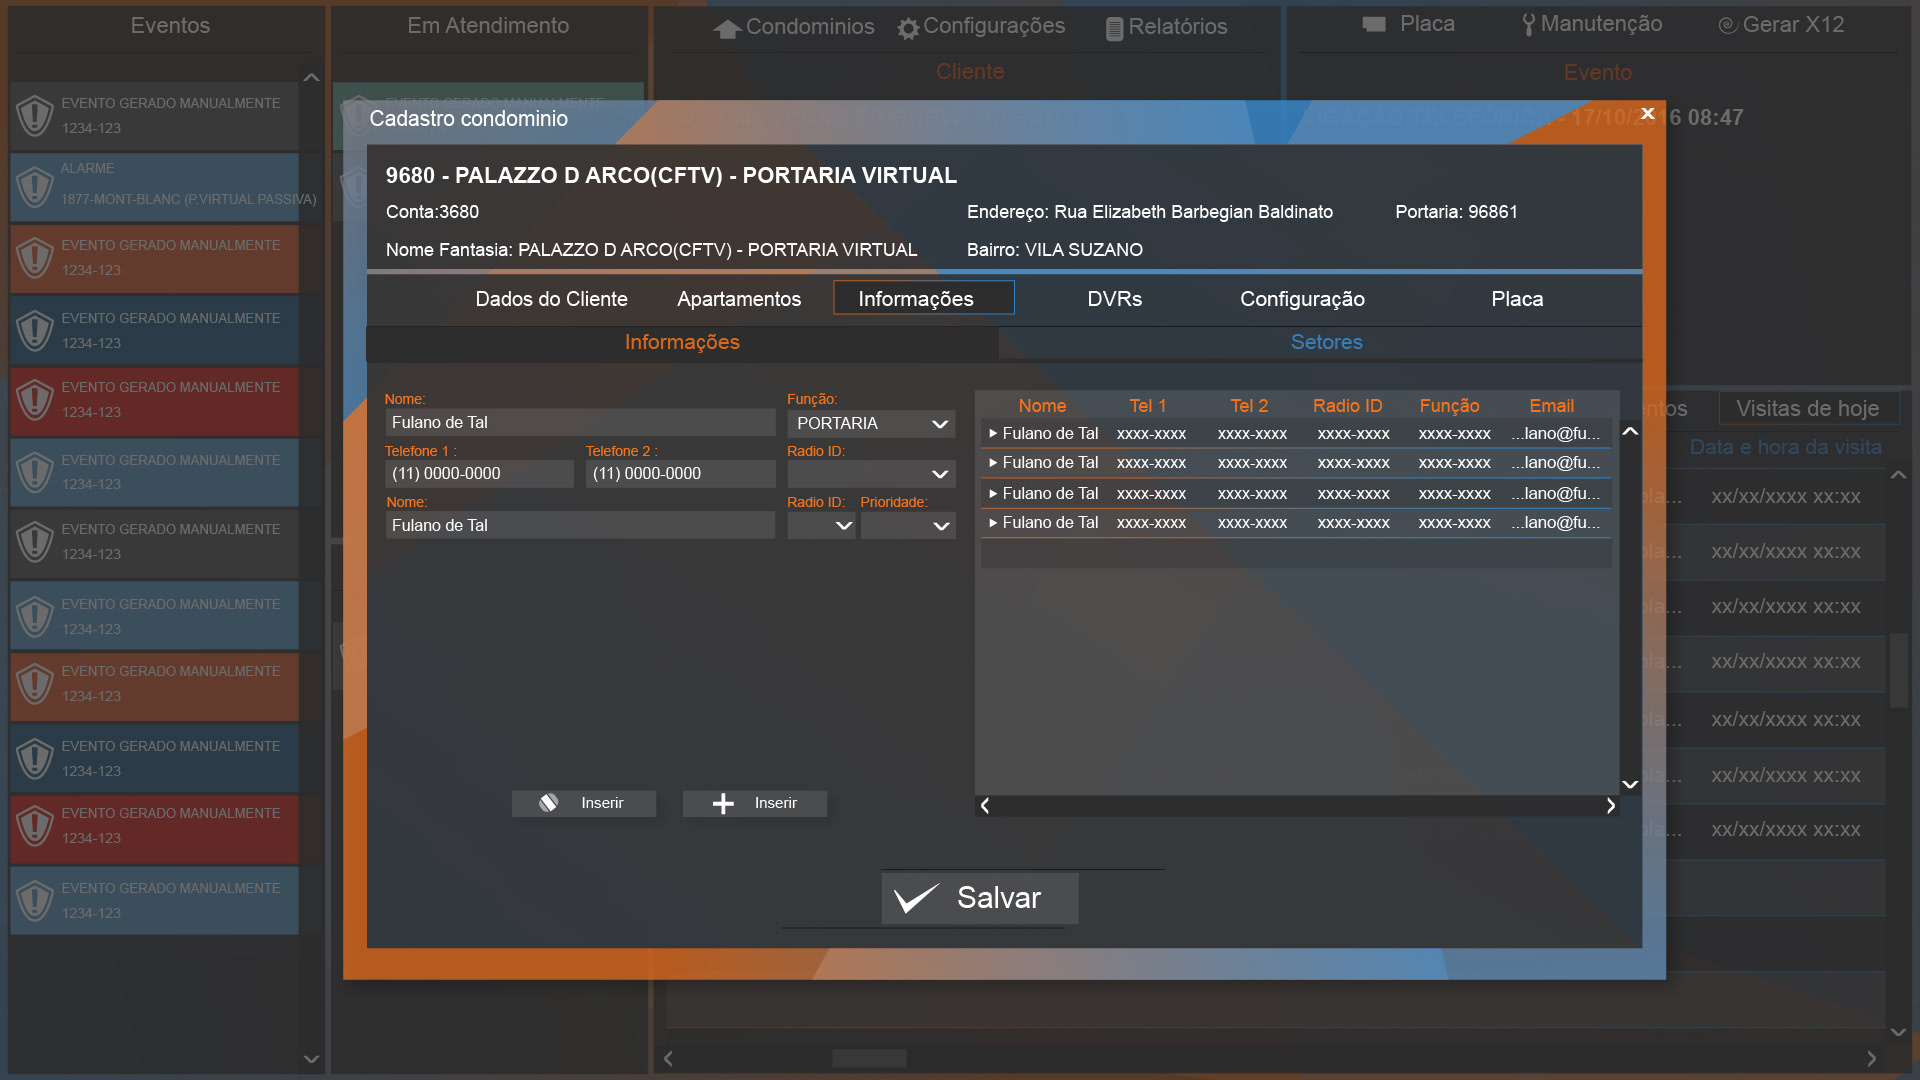Switch to Apartamentos tab
1920x1080 pixels.
click(x=739, y=299)
